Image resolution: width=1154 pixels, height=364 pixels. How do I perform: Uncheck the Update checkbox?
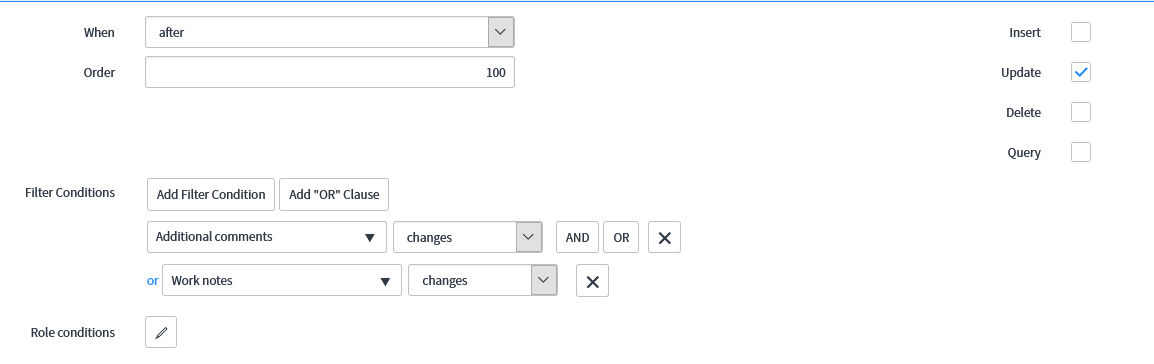(1081, 72)
